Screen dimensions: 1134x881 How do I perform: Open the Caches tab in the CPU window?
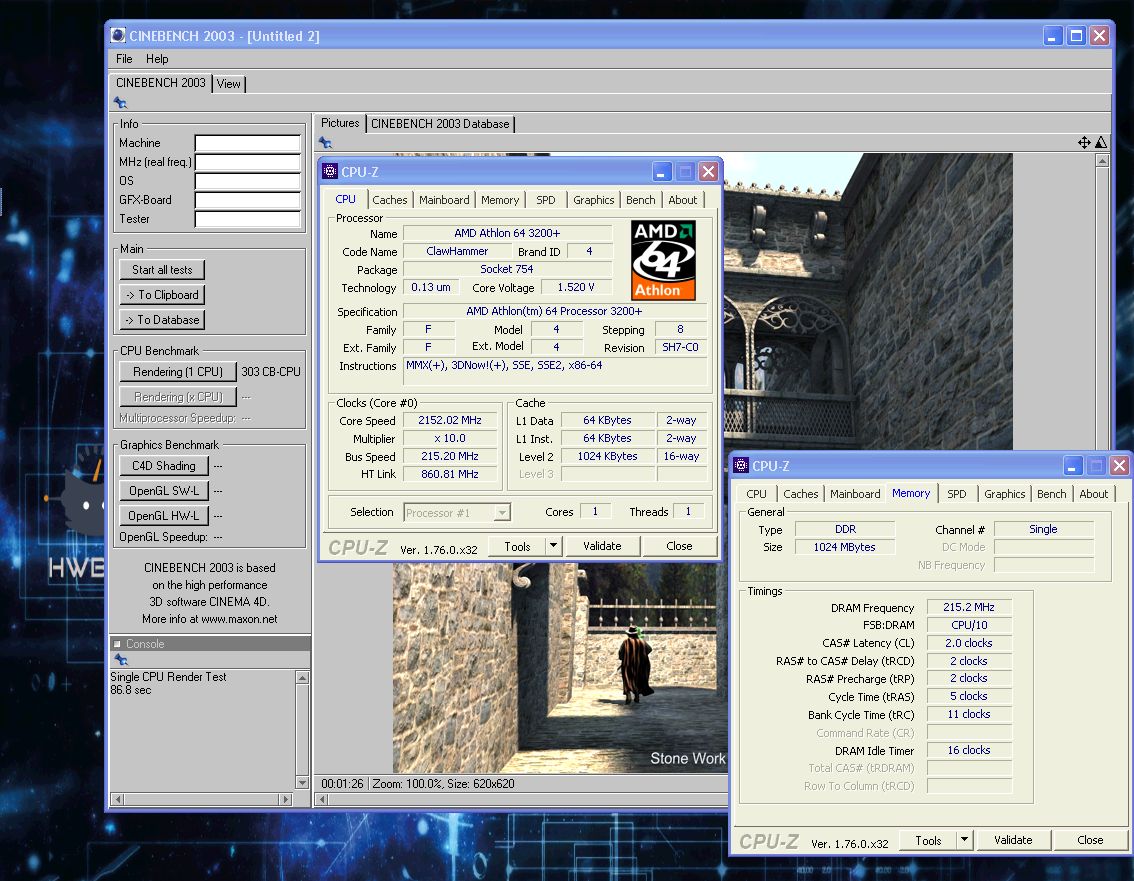point(390,200)
